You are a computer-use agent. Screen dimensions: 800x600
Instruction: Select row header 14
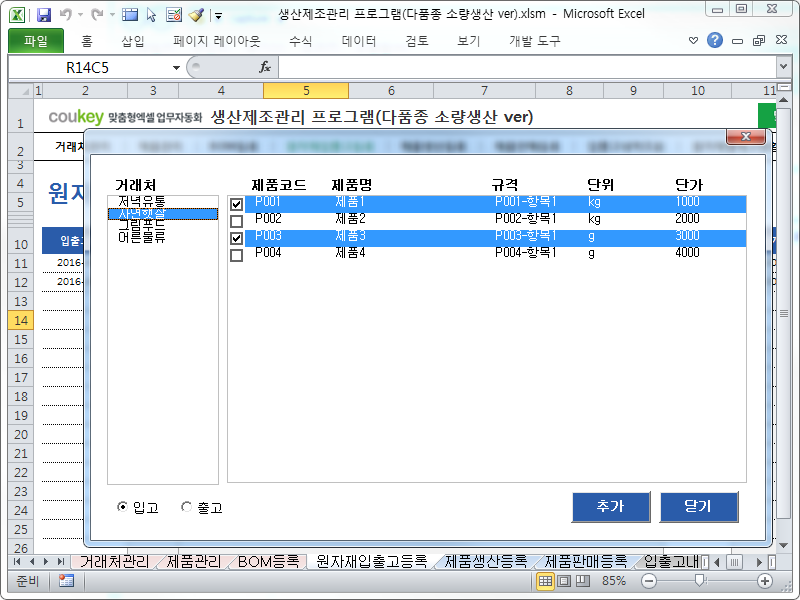point(21,320)
